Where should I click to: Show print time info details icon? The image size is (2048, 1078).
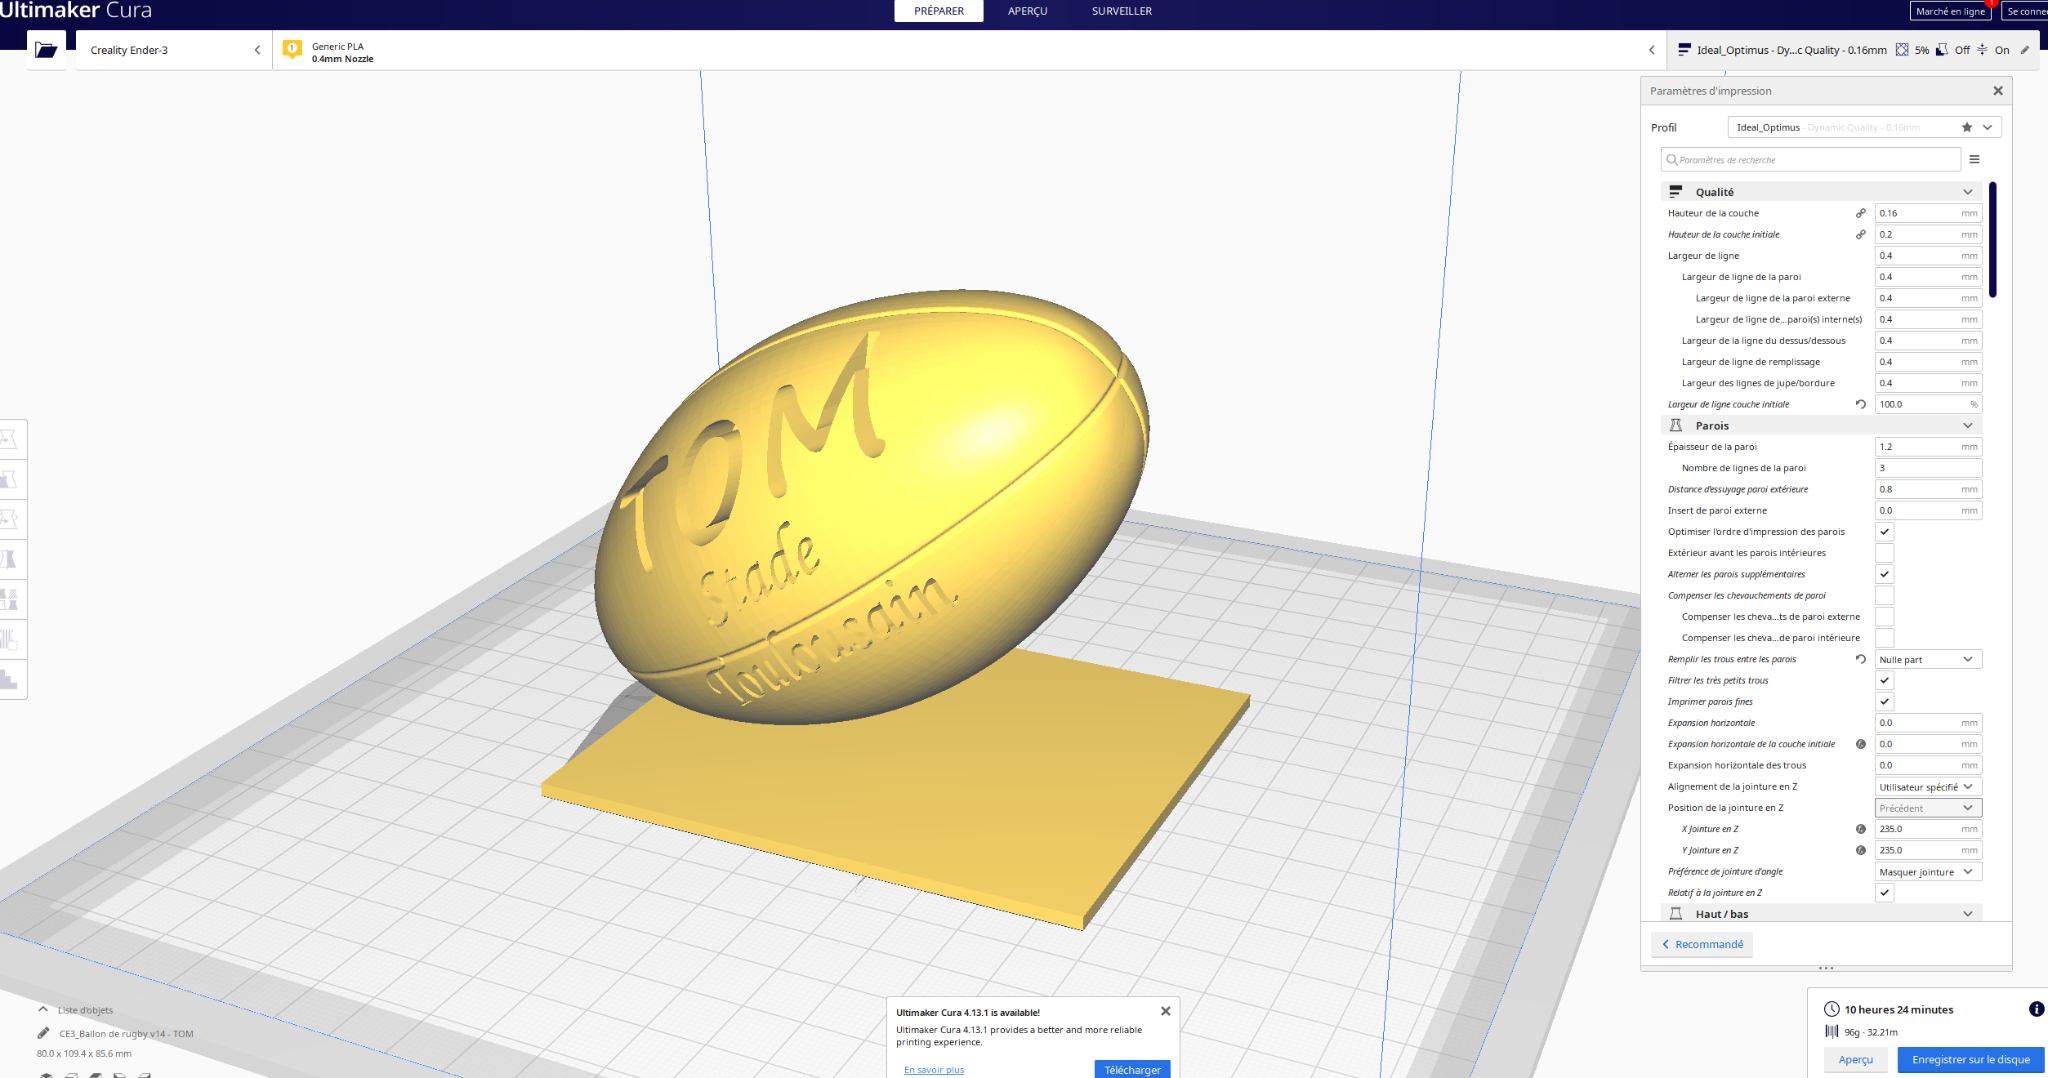(x=2036, y=1009)
